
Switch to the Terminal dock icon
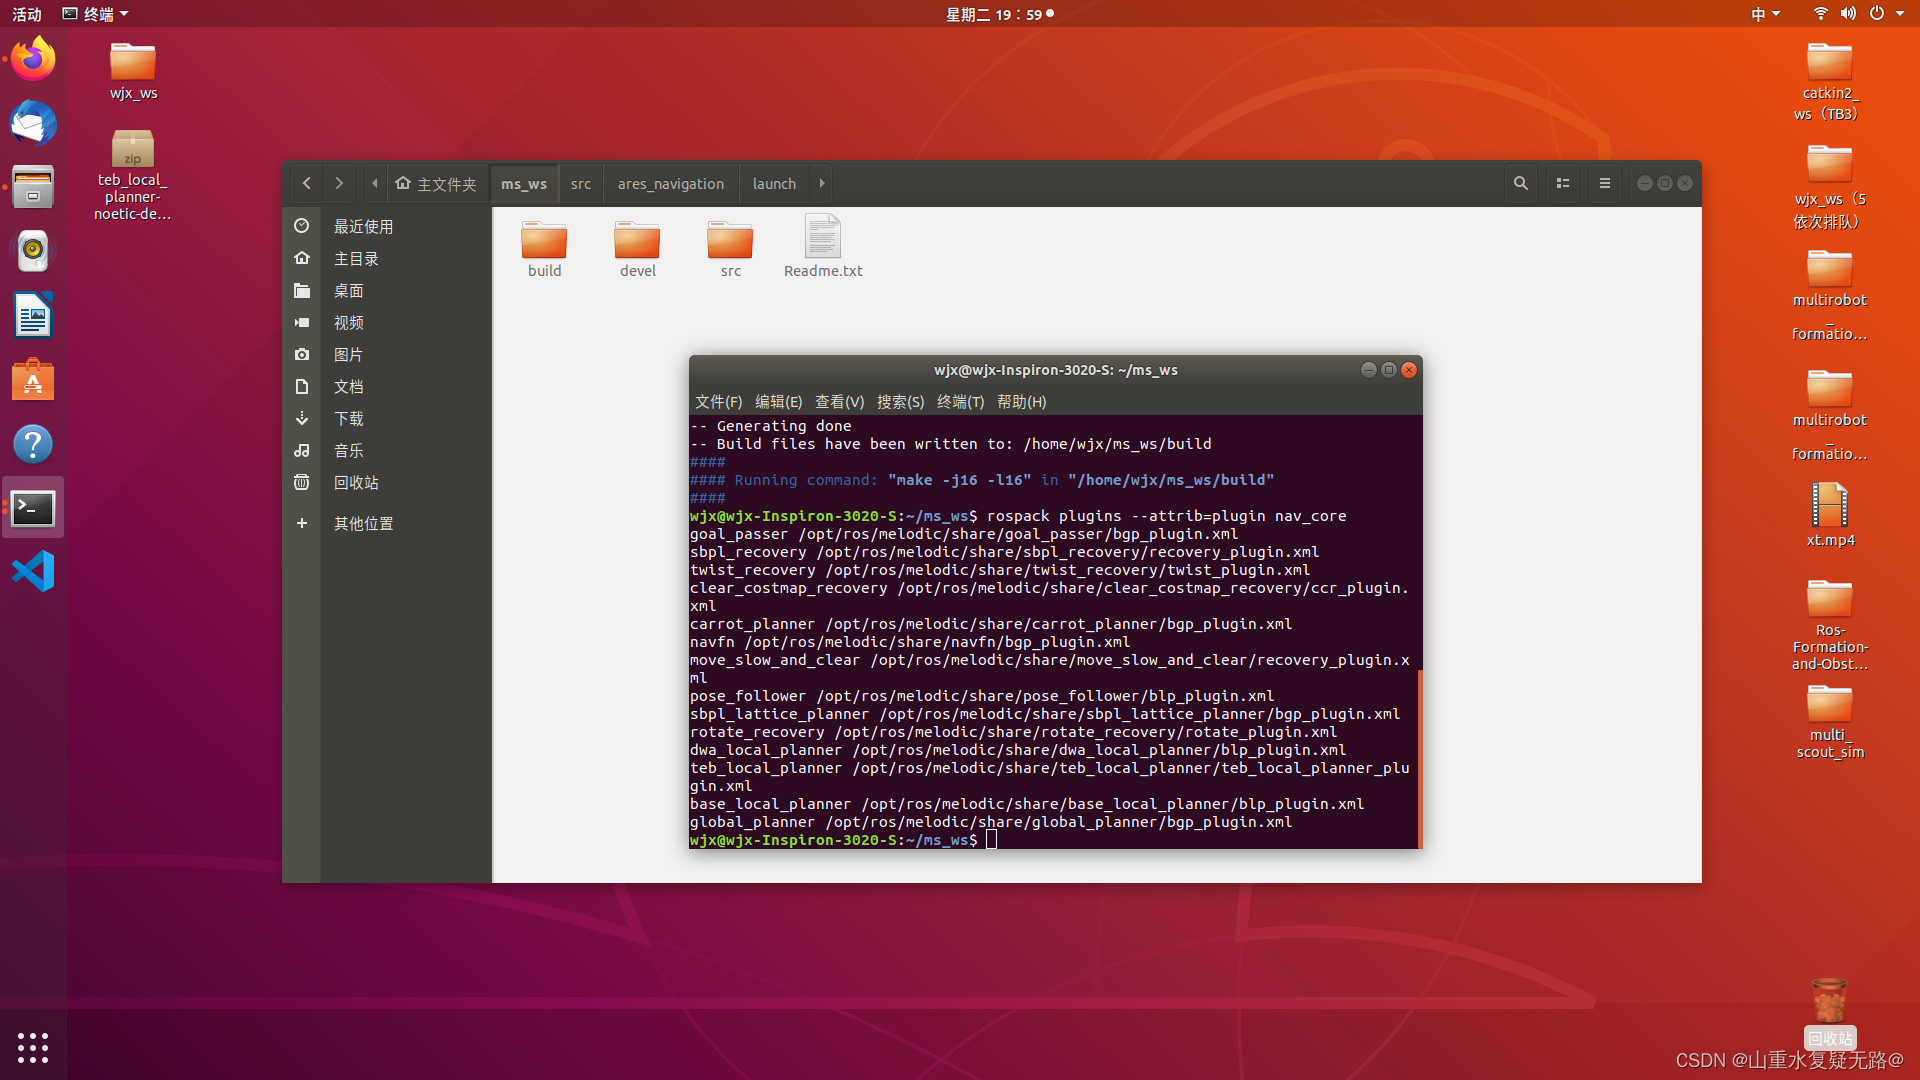[x=33, y=508]
